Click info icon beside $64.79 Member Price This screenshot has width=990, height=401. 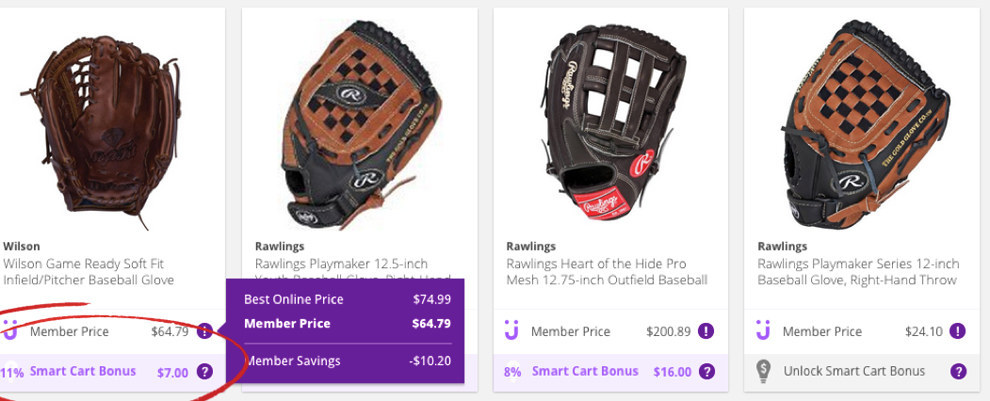(x=205, y=331)
